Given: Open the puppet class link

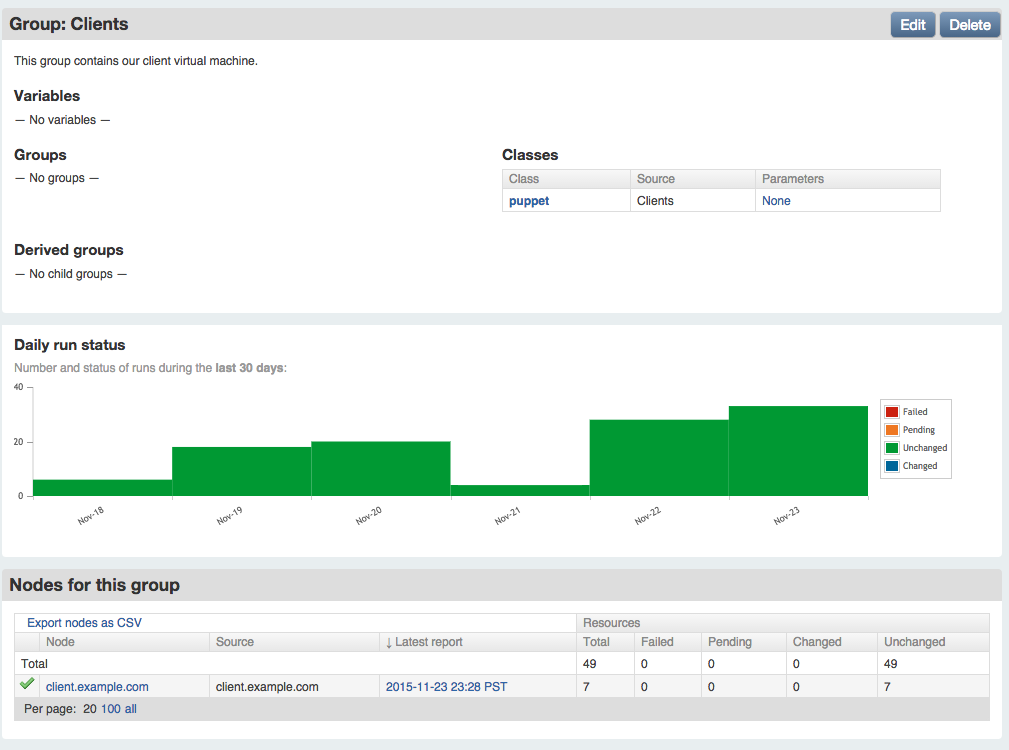Looking at the screenshot, I should 529,201.
